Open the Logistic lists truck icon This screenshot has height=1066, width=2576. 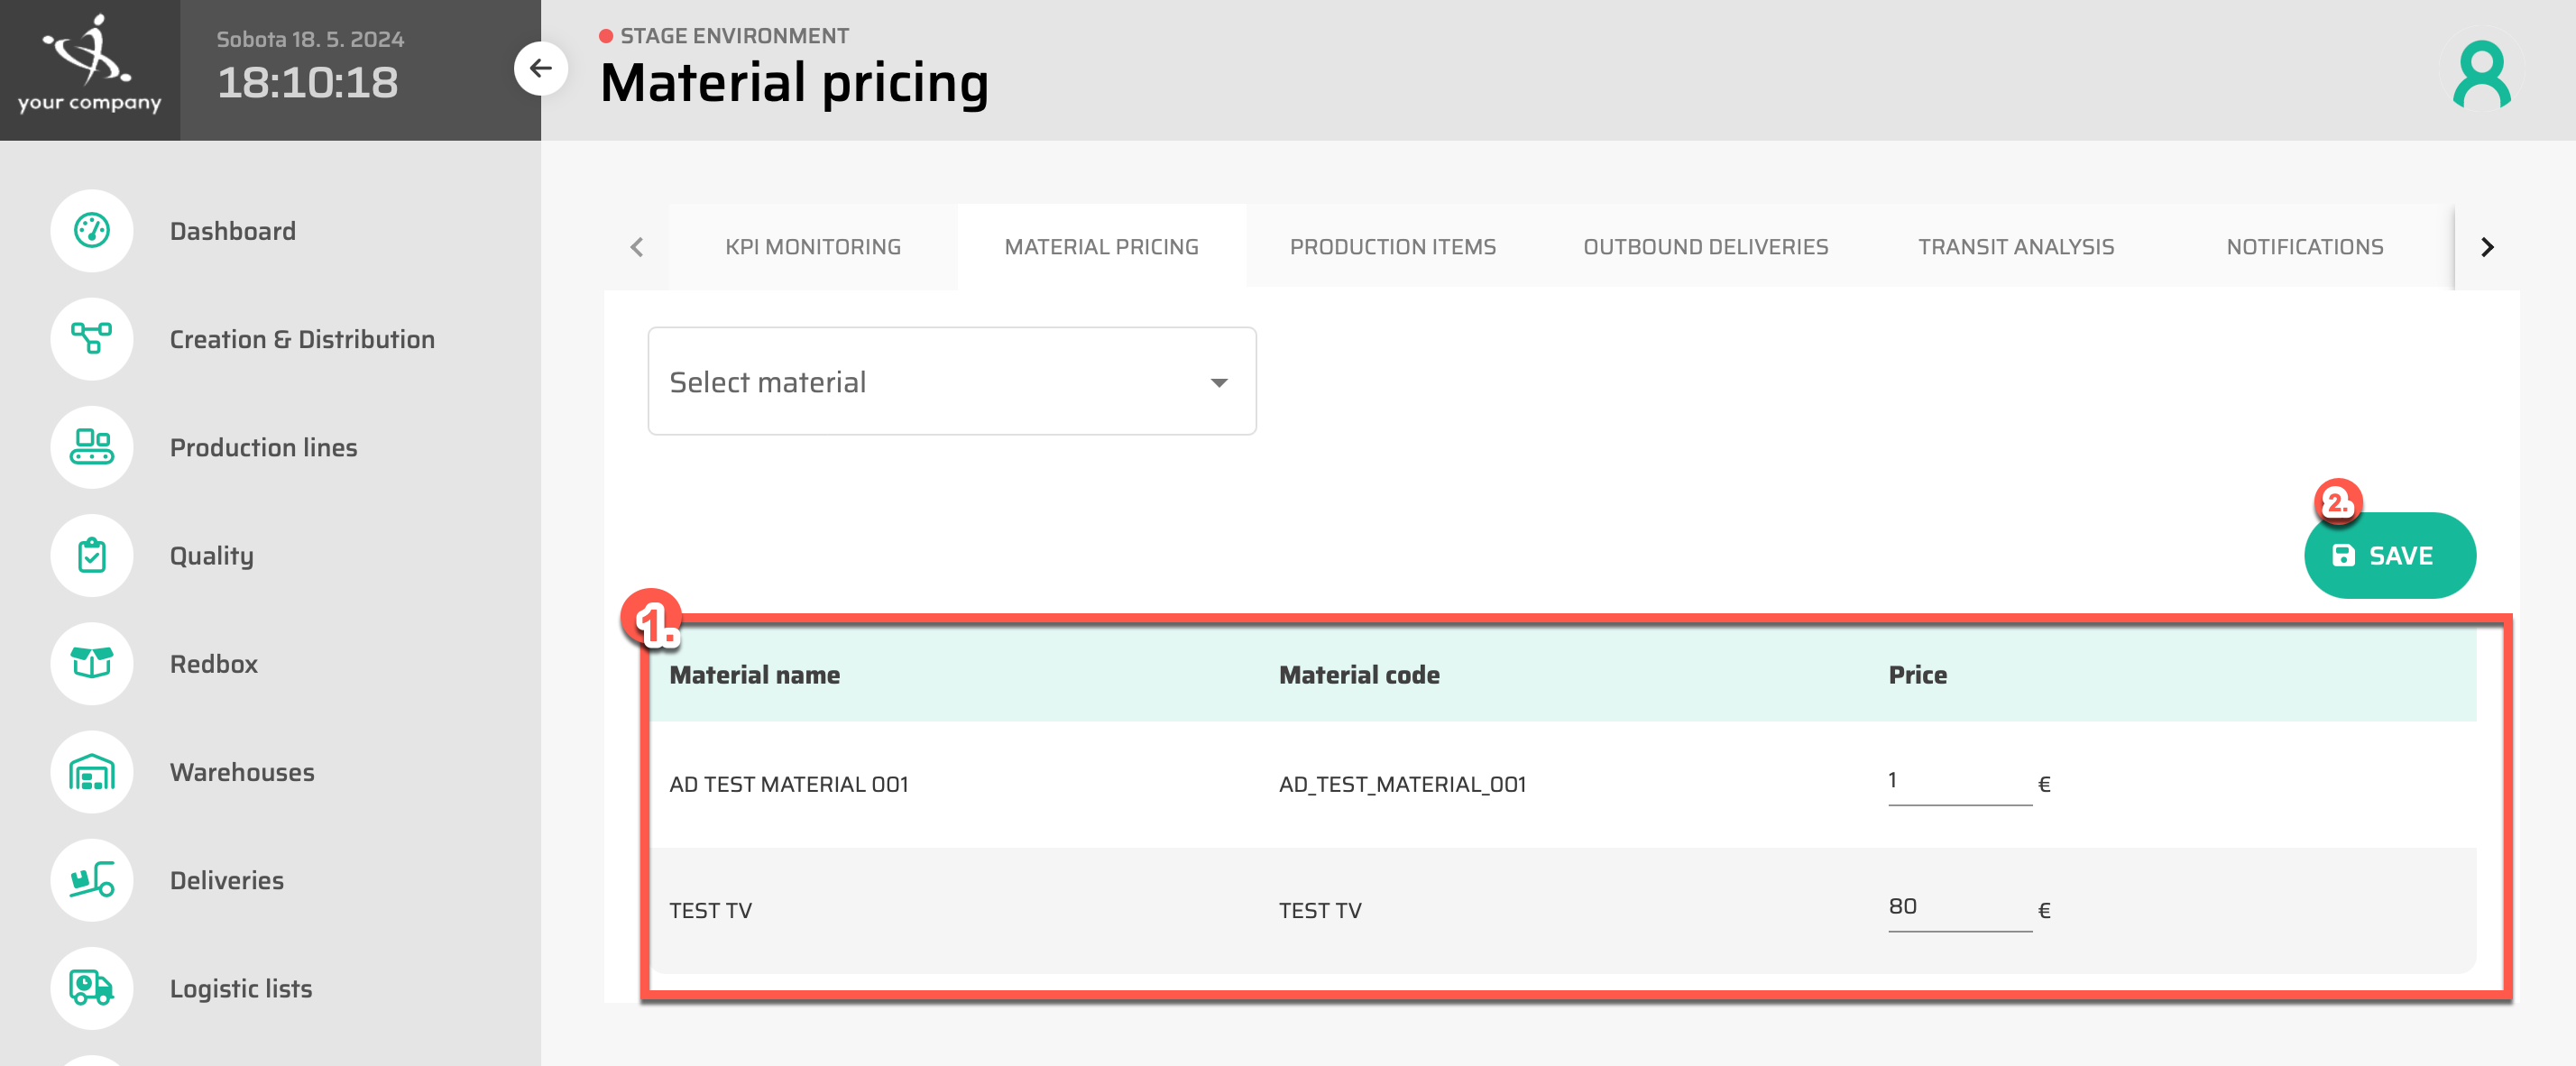pos(91,988)
